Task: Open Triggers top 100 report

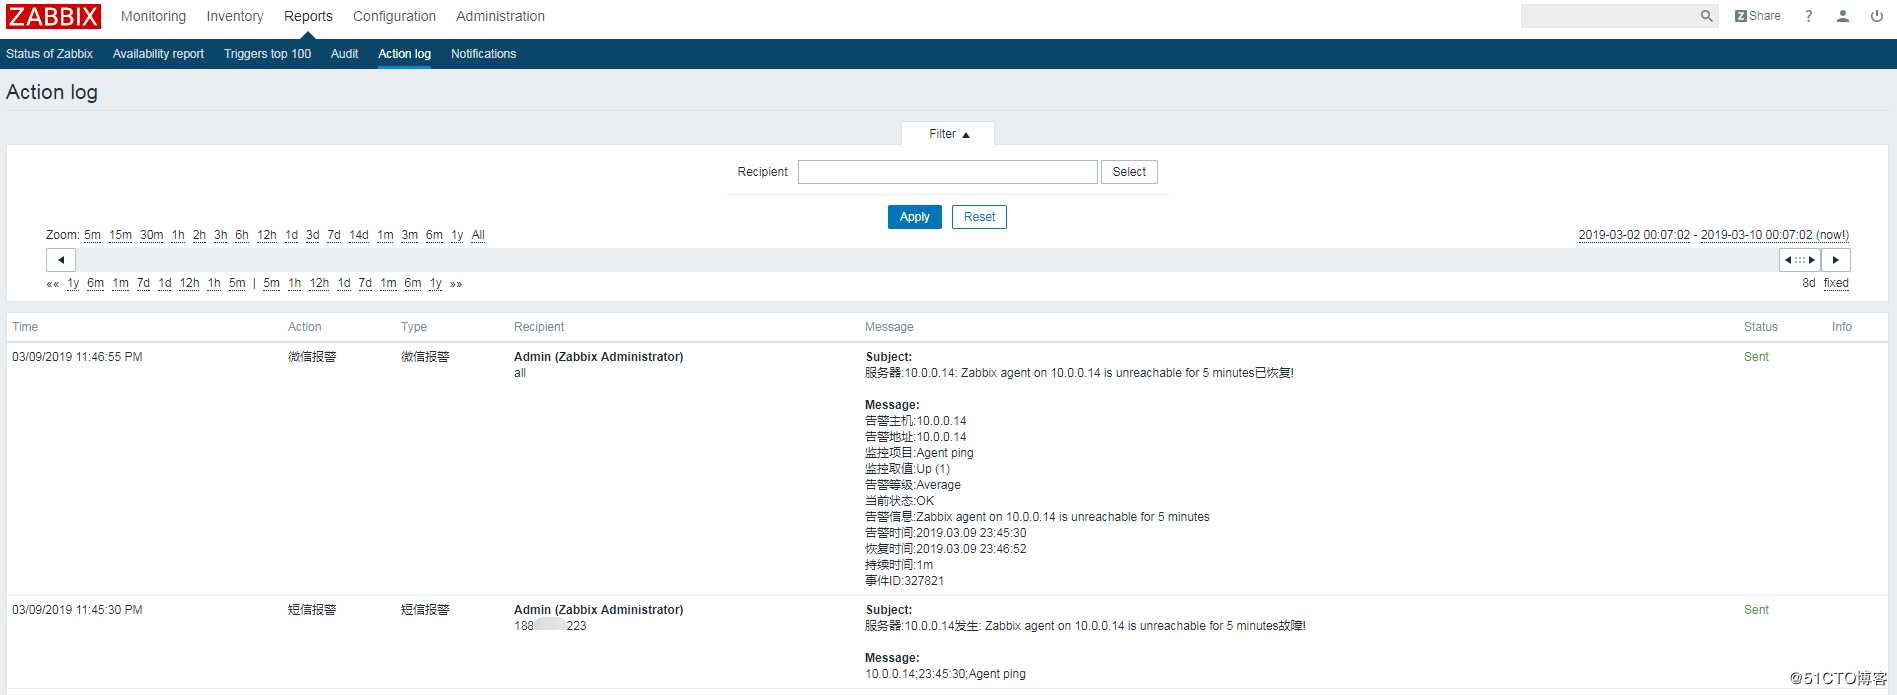Action: (267, 54)
